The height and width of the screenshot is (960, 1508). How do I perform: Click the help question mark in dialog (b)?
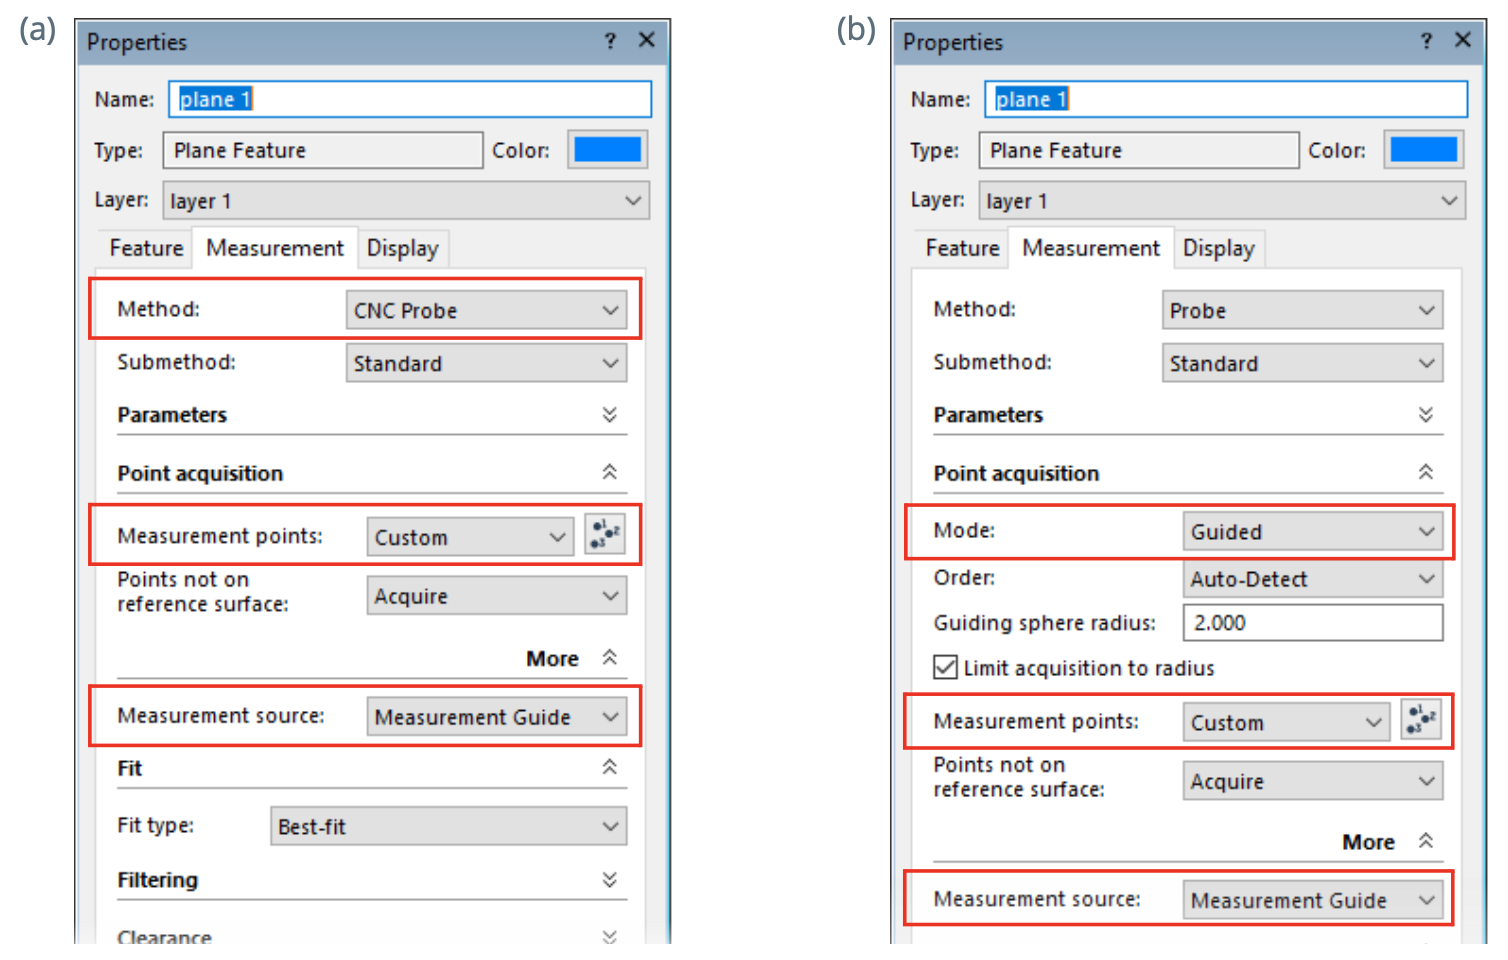(1426, 41)
